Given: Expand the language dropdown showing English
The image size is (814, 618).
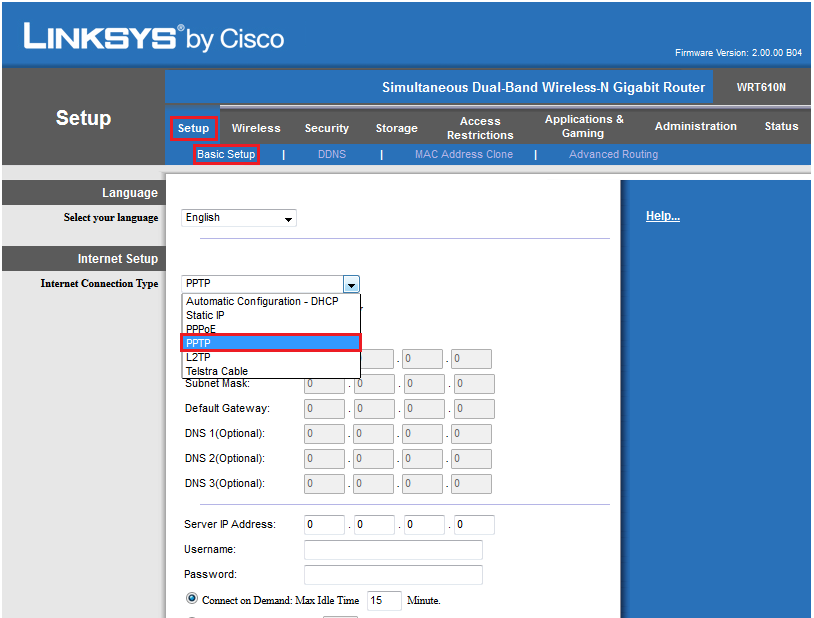Looking at the screenshot, I should [x=239, y=218].
